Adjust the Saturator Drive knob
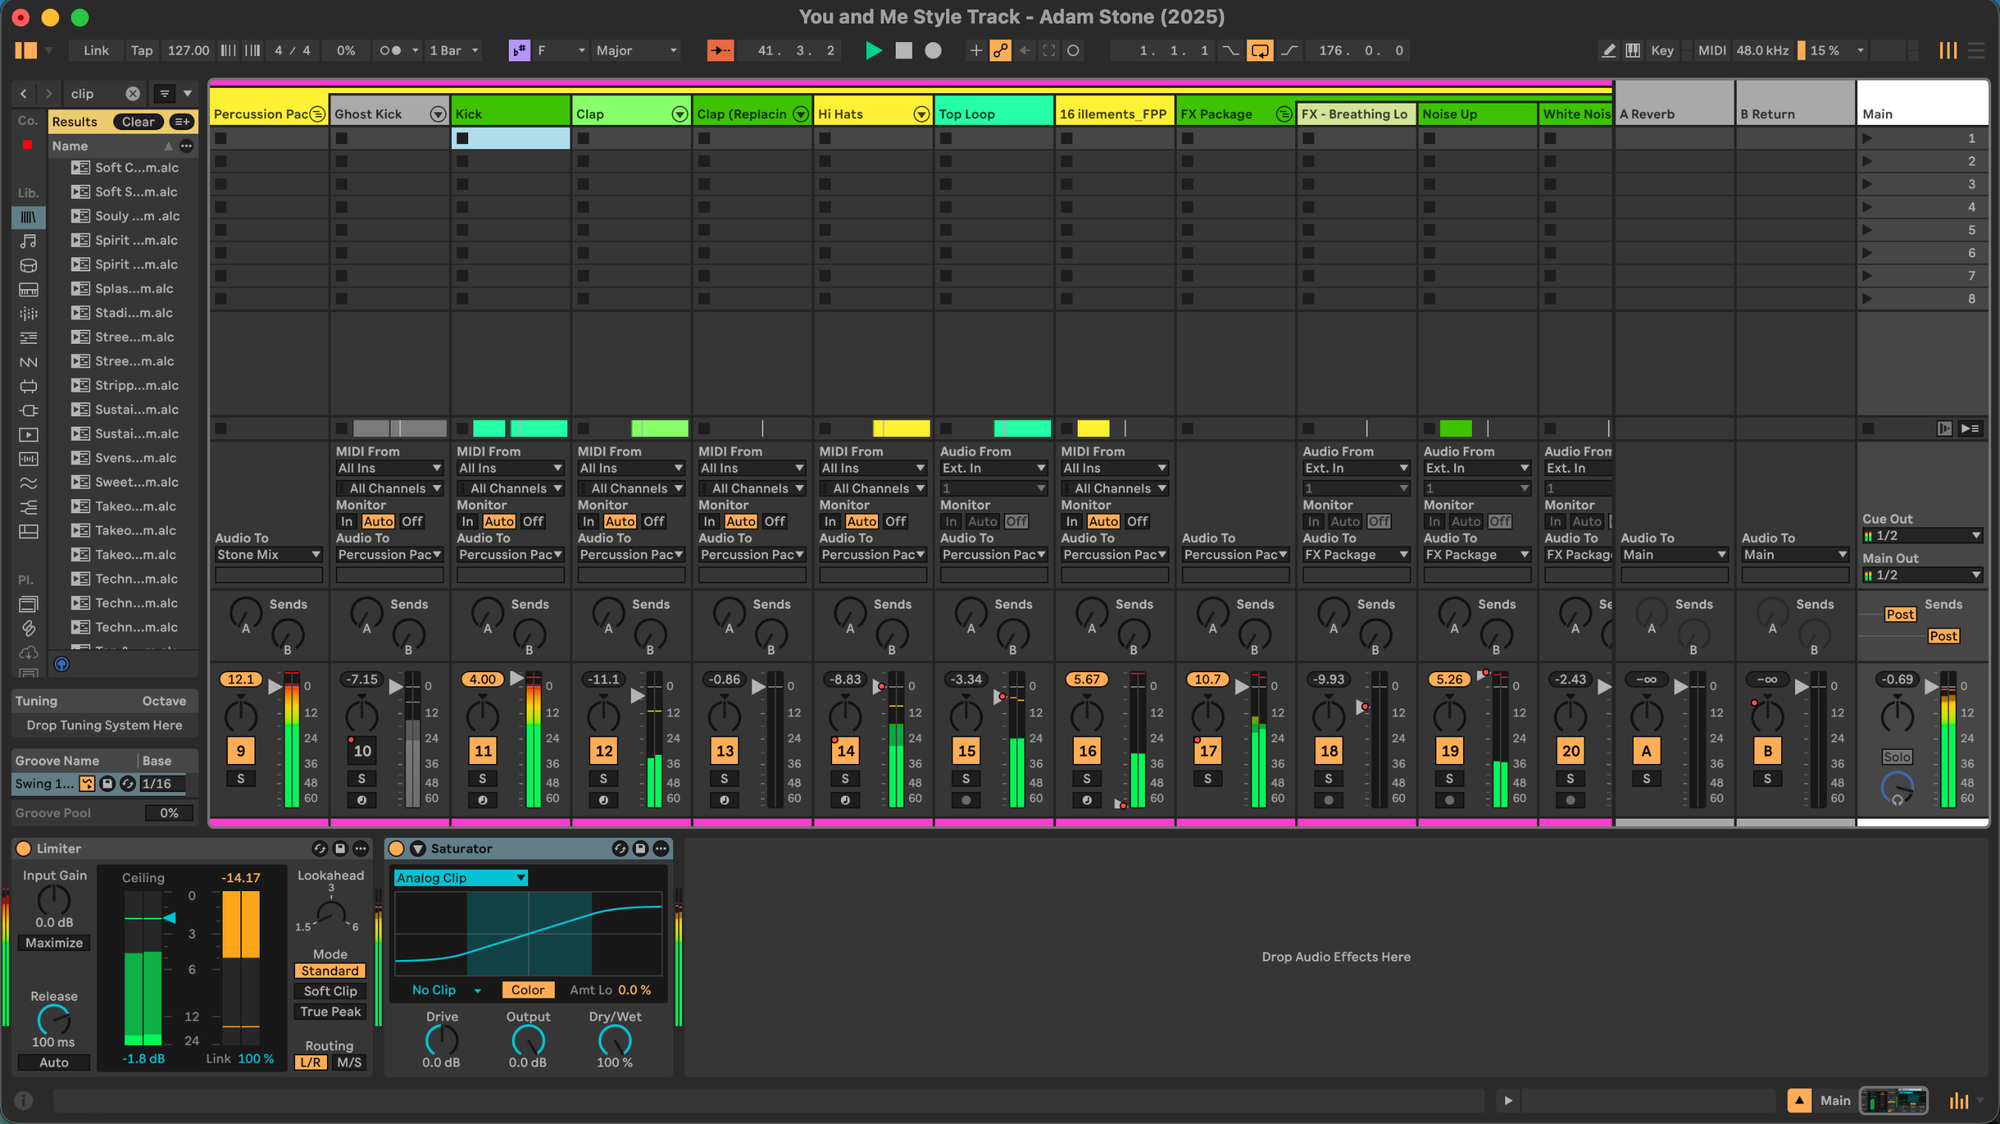2000x1124 pixels. coord(441,1040)
